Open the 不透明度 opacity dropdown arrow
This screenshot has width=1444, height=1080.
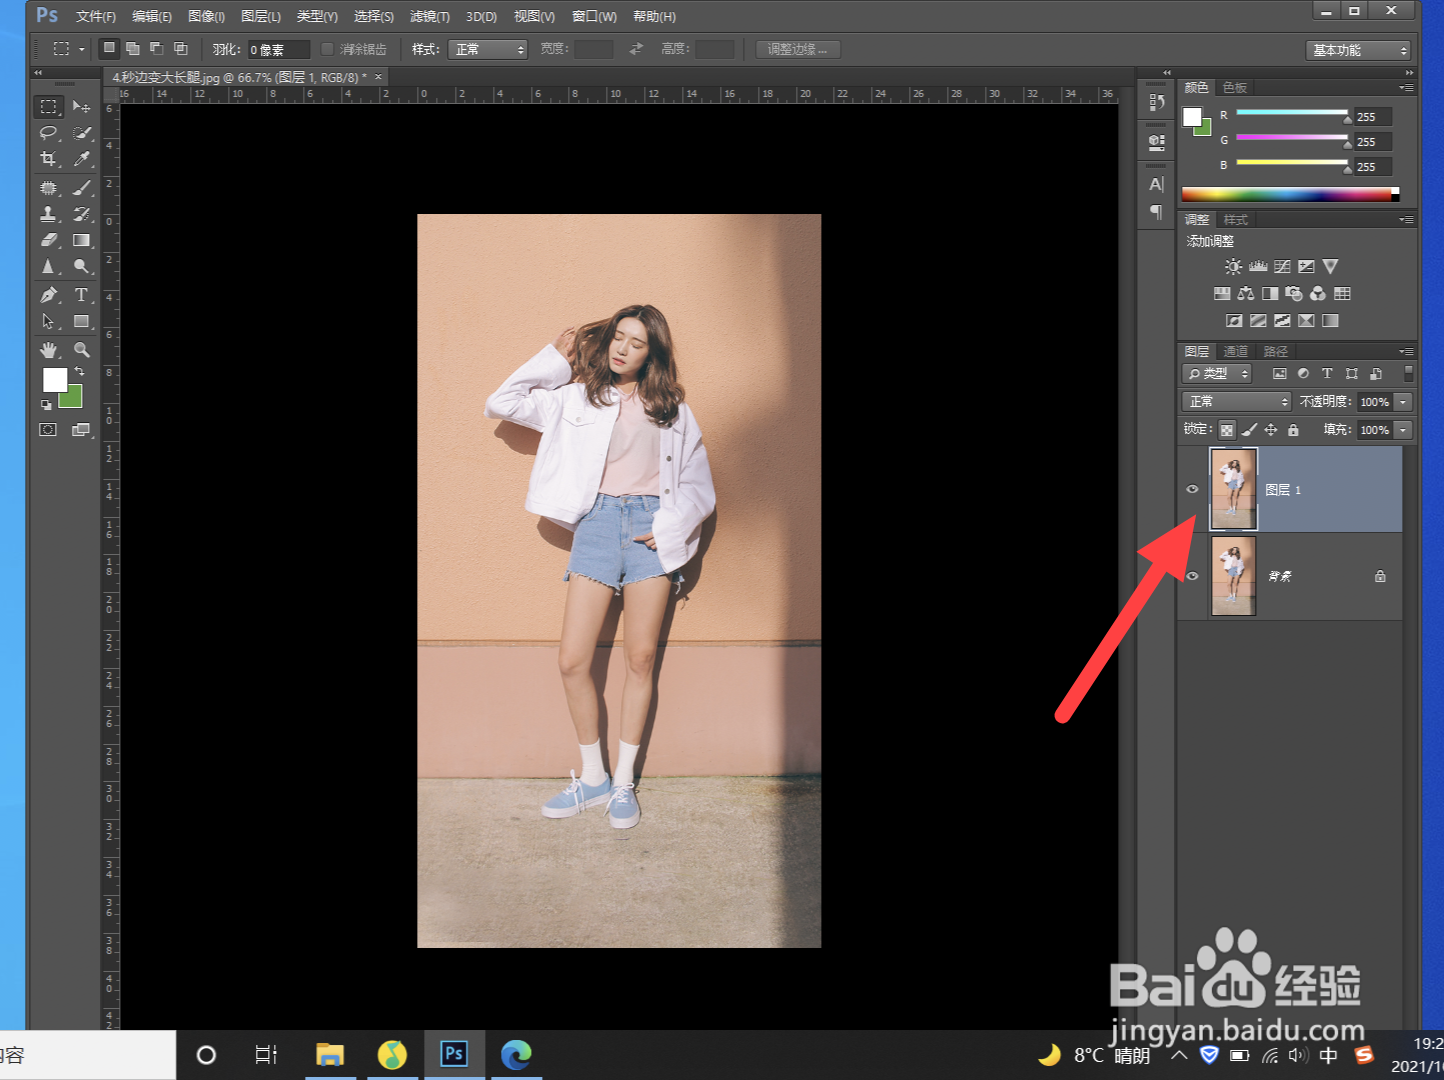pos(1403,401)
